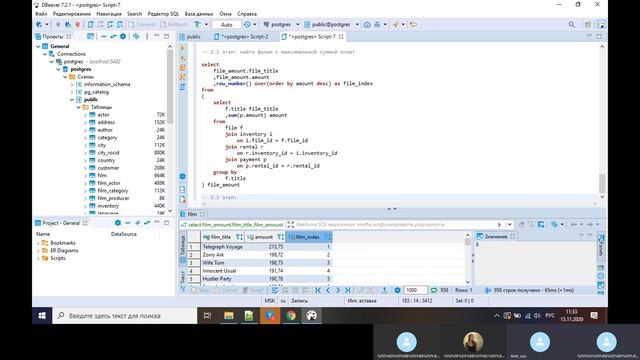640x360 pixels.
Task: Click the 215,75 amount cell
Action: click(x=265, y=247)
